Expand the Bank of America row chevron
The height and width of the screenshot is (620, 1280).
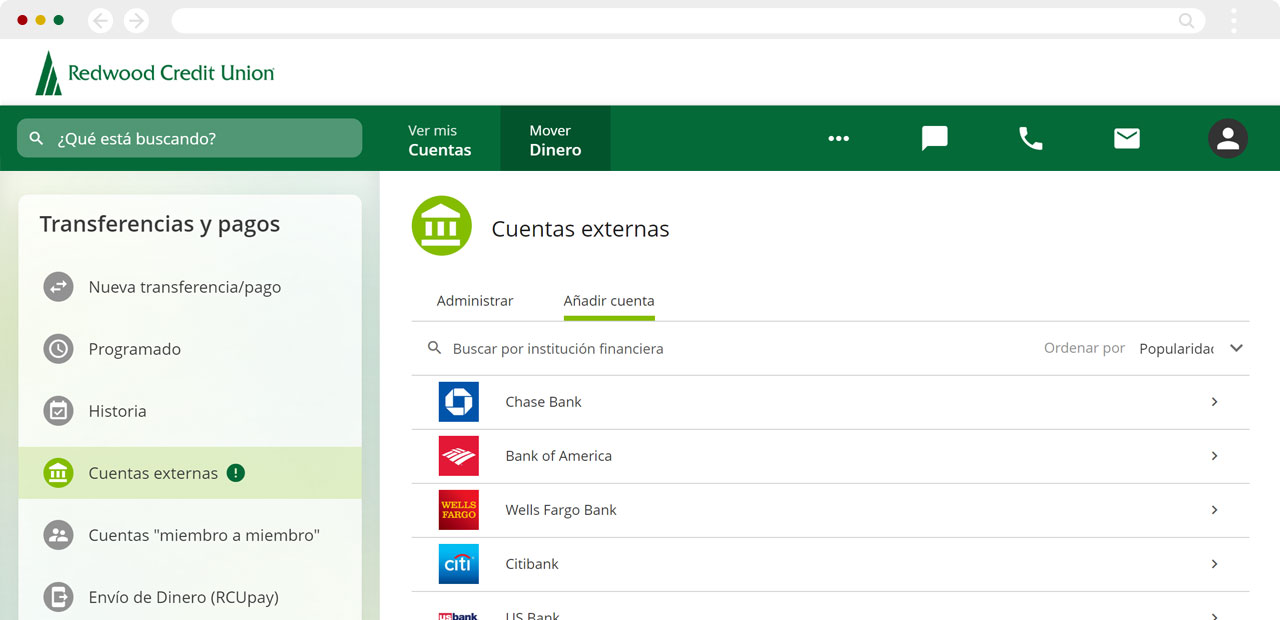pyautogui.click(x=1214, y=456)
